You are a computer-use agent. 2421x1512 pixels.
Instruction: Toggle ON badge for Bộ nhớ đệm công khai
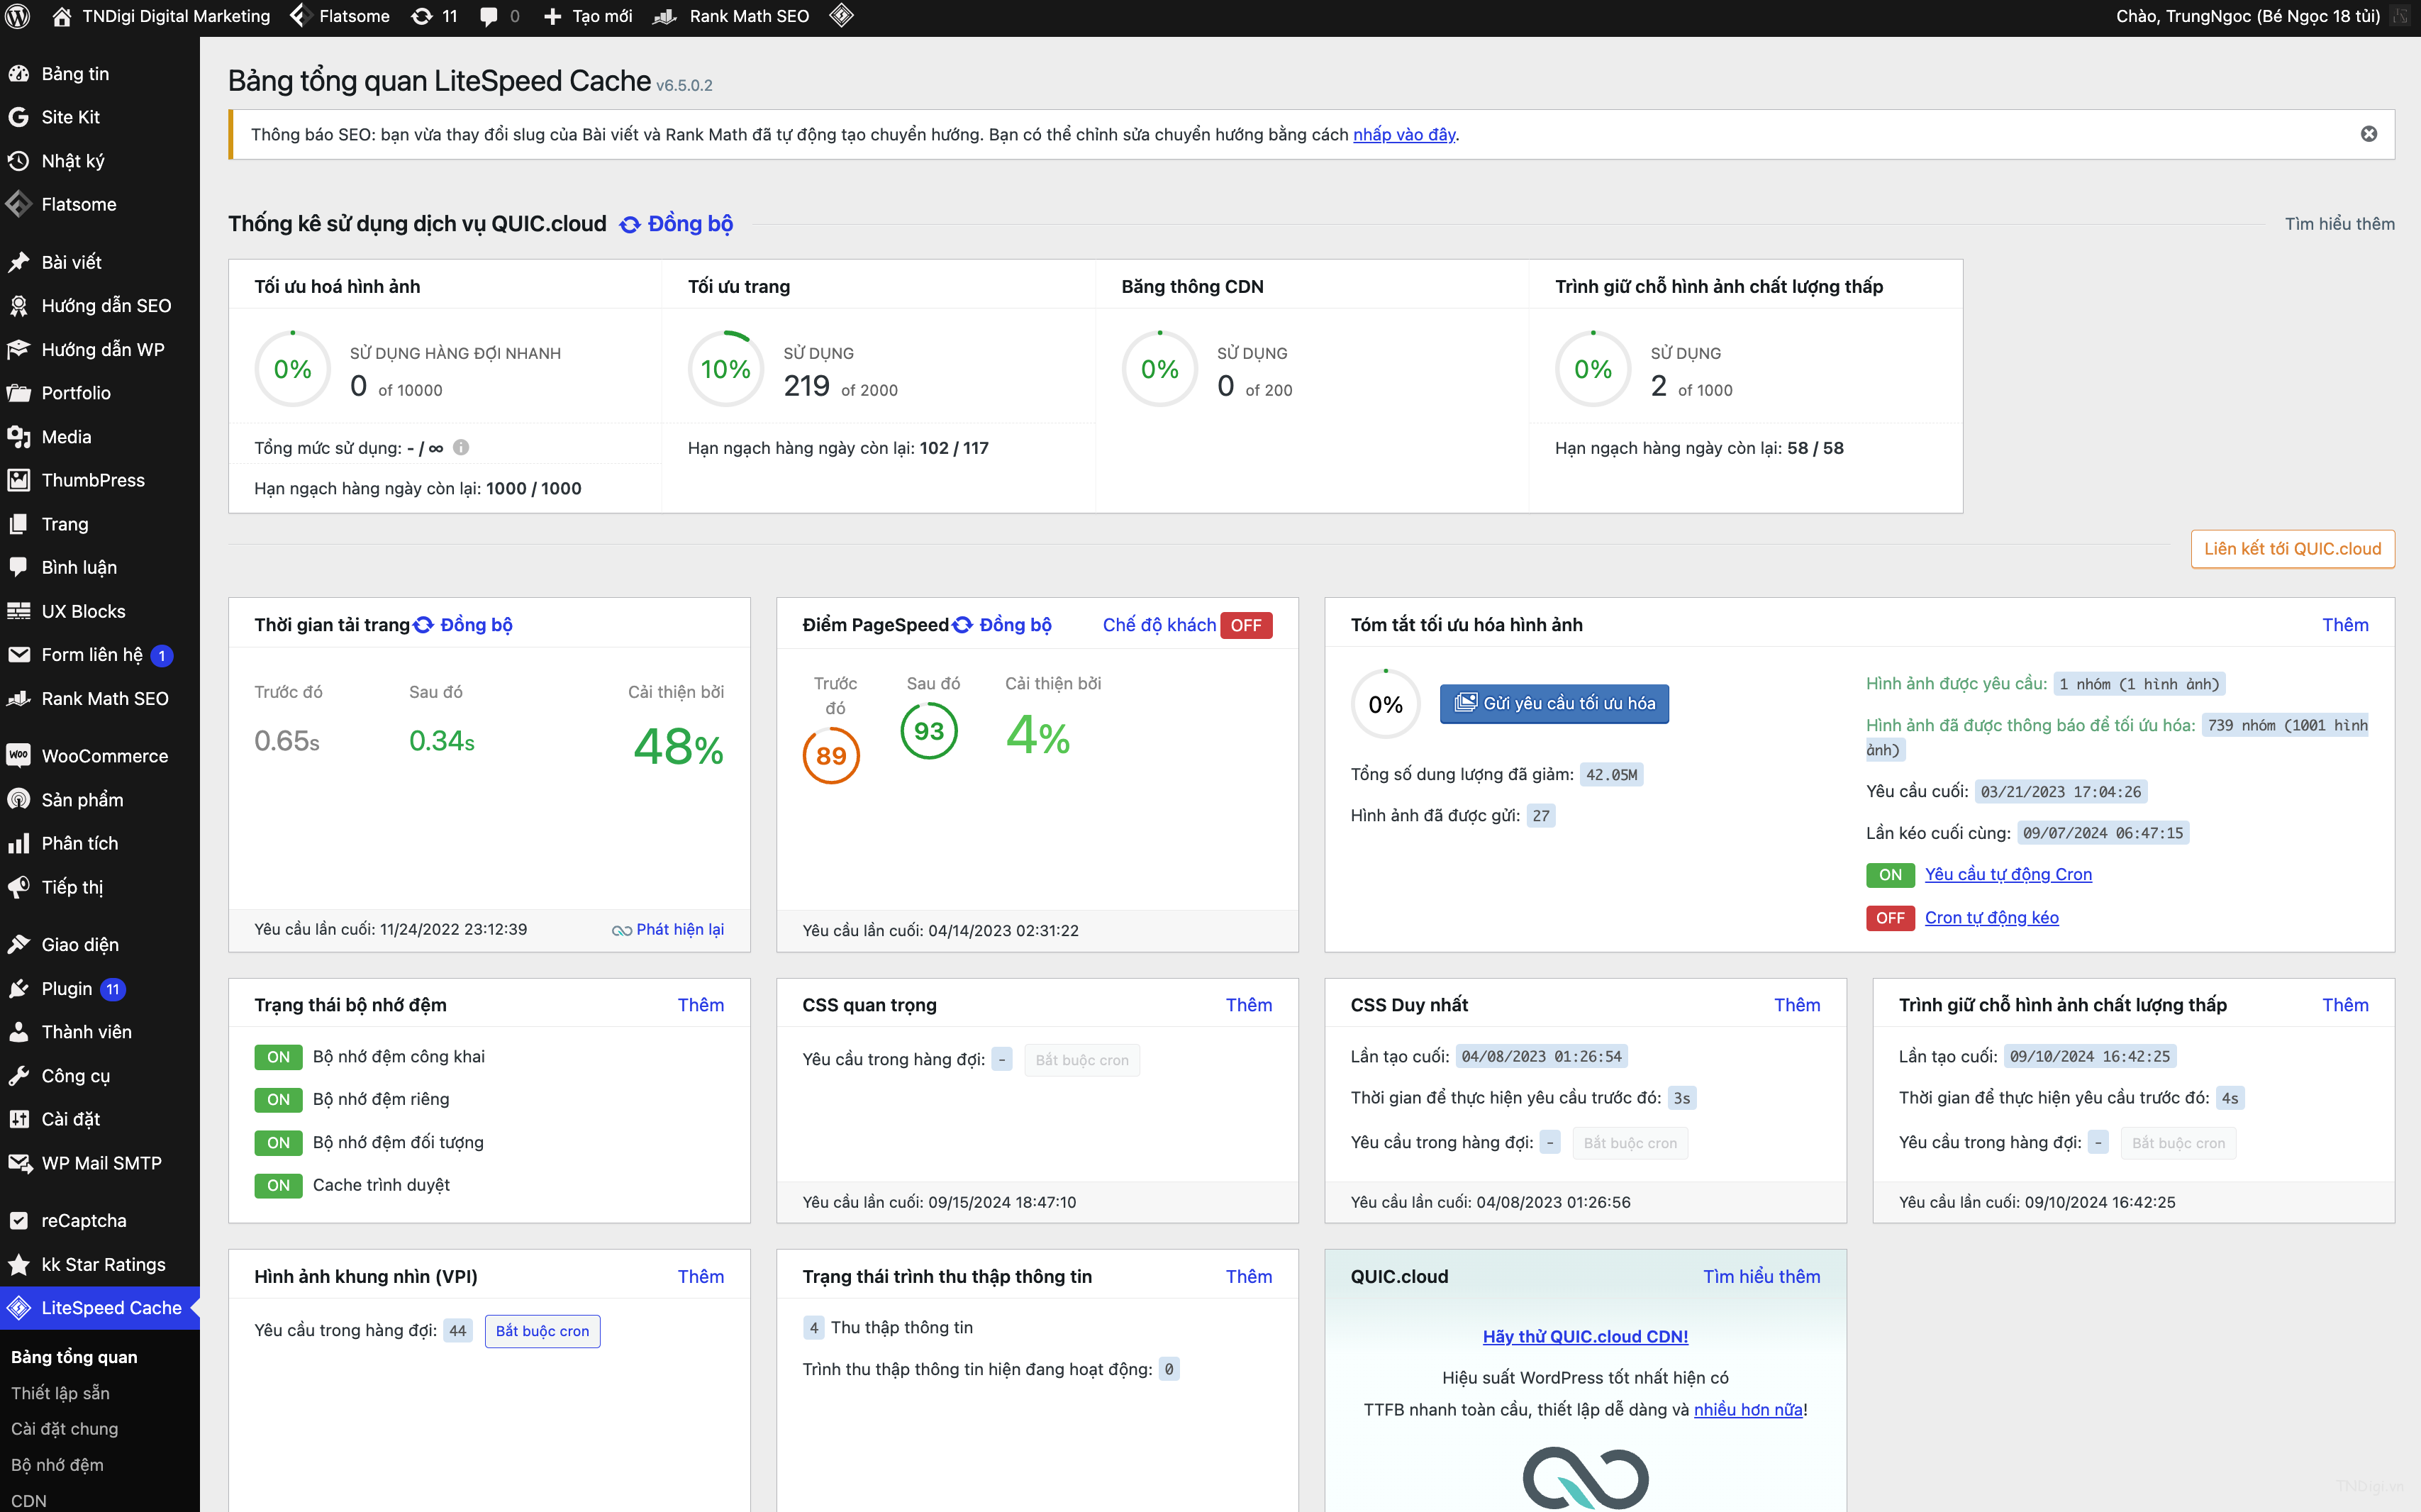point(278,1057)
